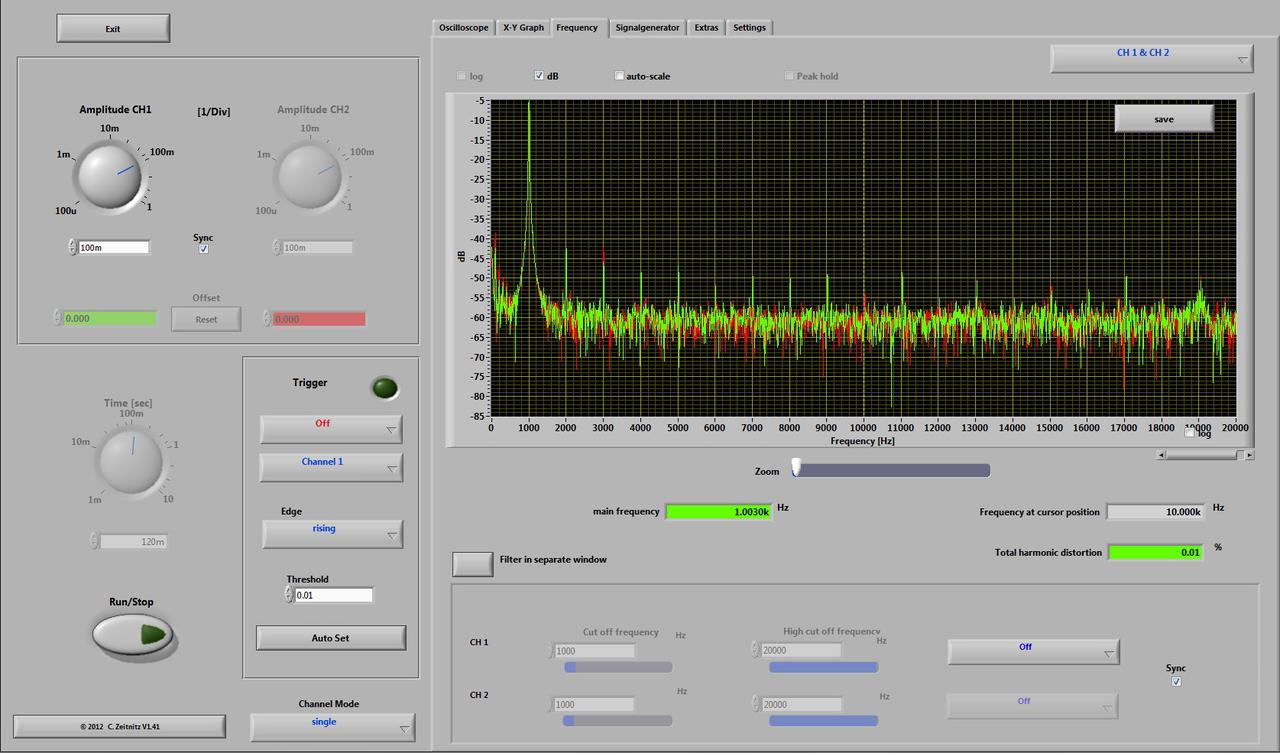Screen dimensions: 1280x753
Task: Click the horizontal scrollbar below the graph
Action: [x=1205, y=454]
